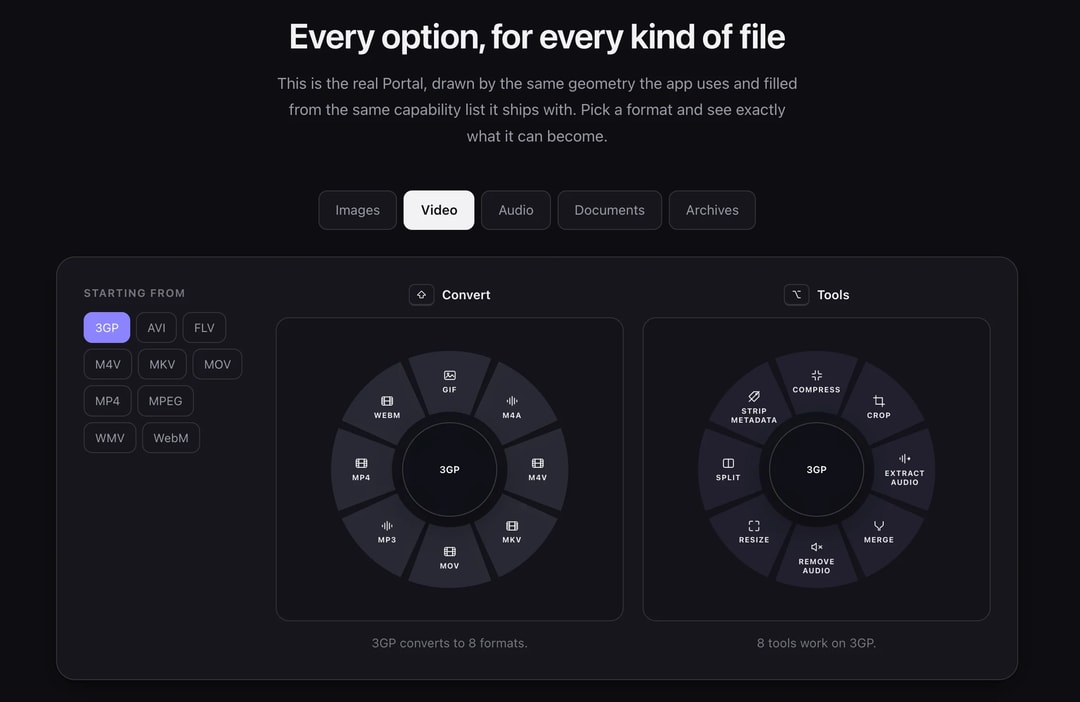Click "3GP converts to 8 formats." caption
Image resolution: width=1080 pixels, height=702 pixels.
[449, 643]
